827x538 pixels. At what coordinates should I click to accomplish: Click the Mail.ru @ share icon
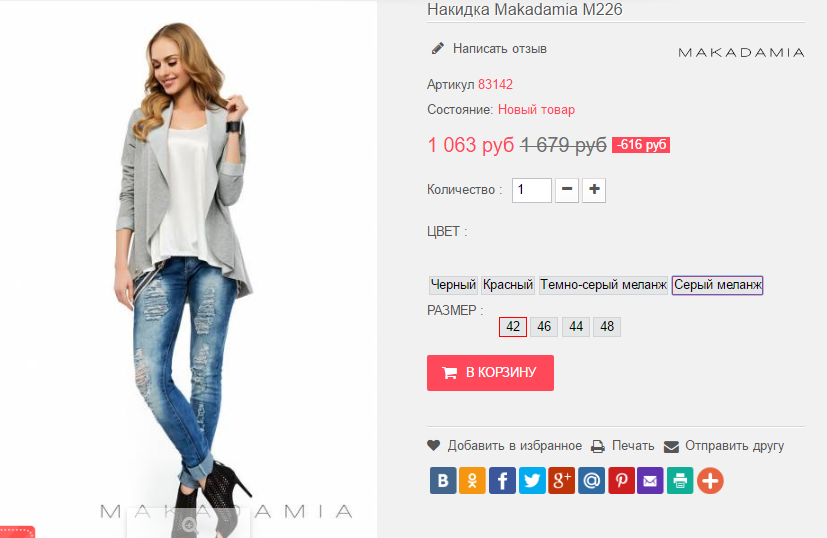[592, 481]
